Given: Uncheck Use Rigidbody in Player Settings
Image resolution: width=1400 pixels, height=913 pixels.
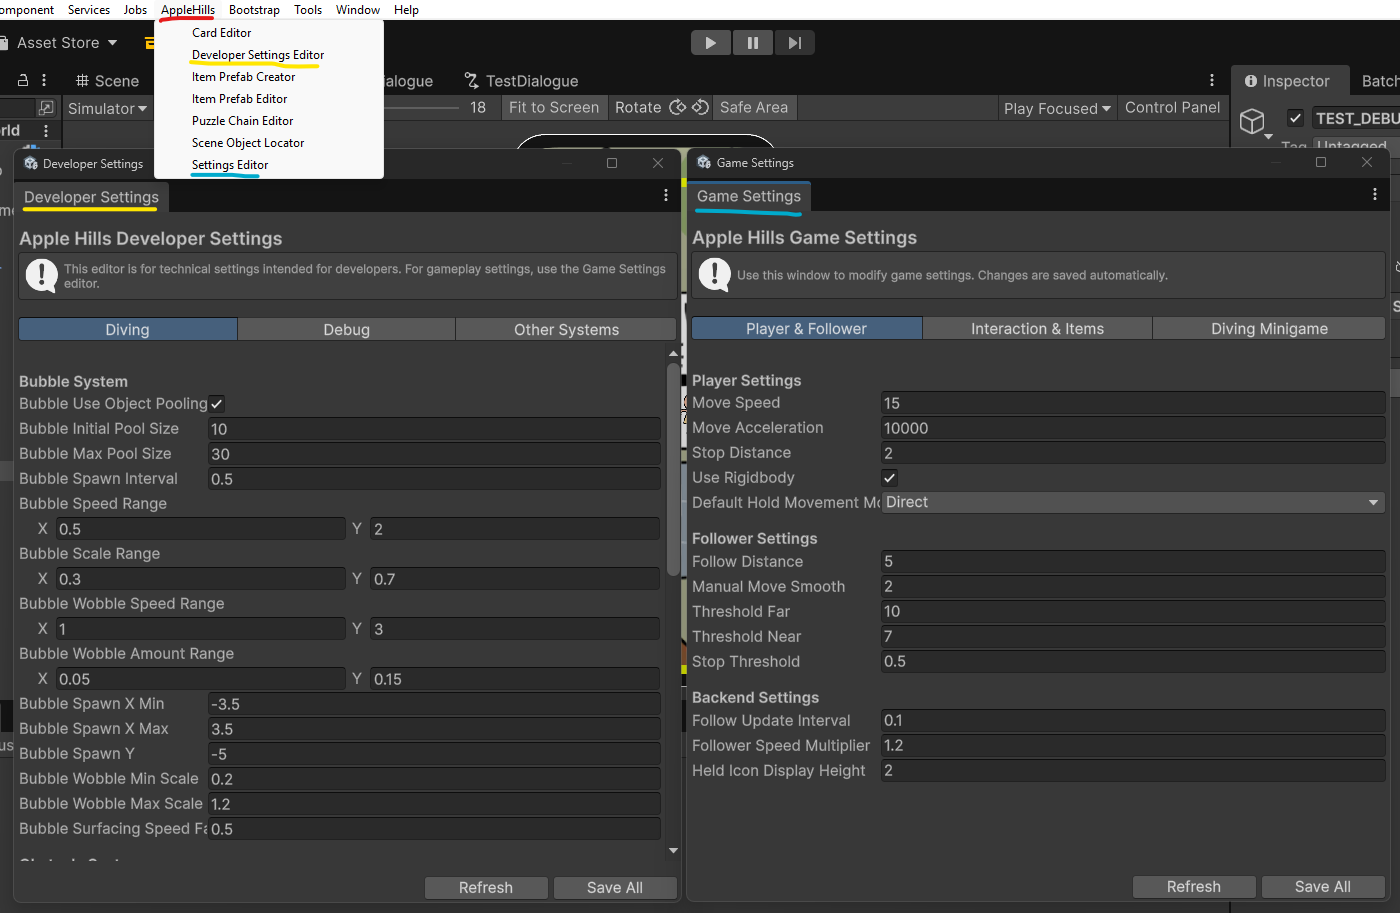Looking at the screenshot, I should tap(889, 477).
